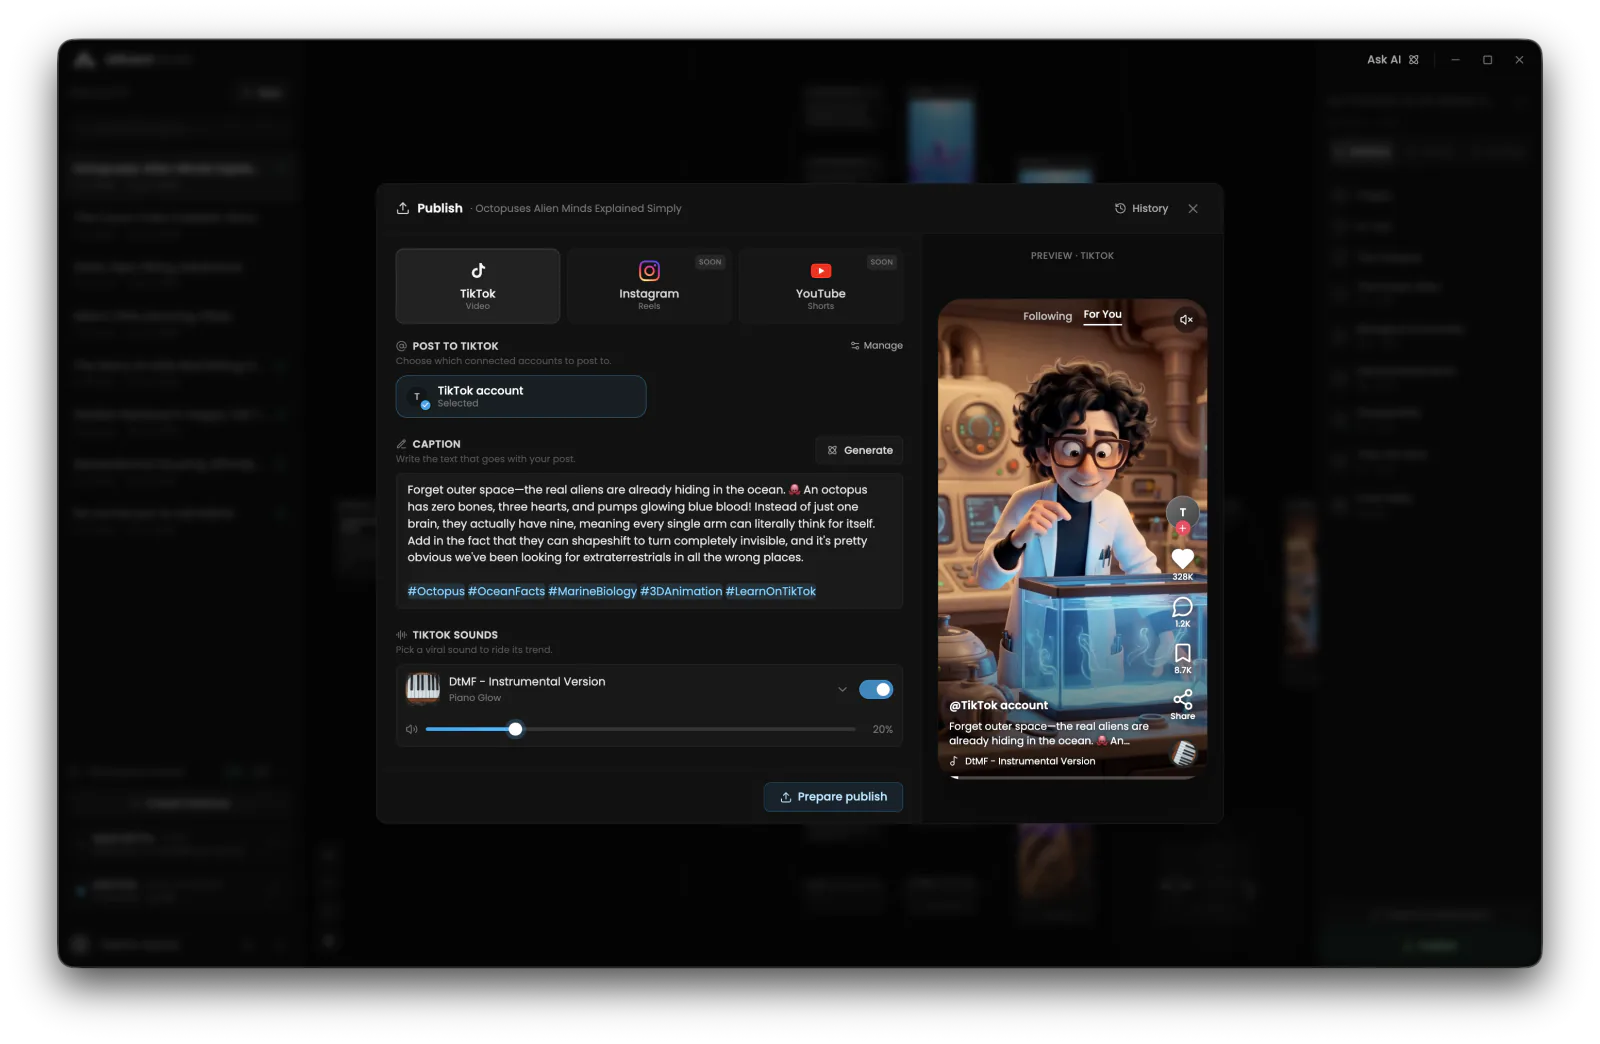The image size is (1600, 1044).
Task: Generate a caption with AI
Action: click(x=860, y=451)
